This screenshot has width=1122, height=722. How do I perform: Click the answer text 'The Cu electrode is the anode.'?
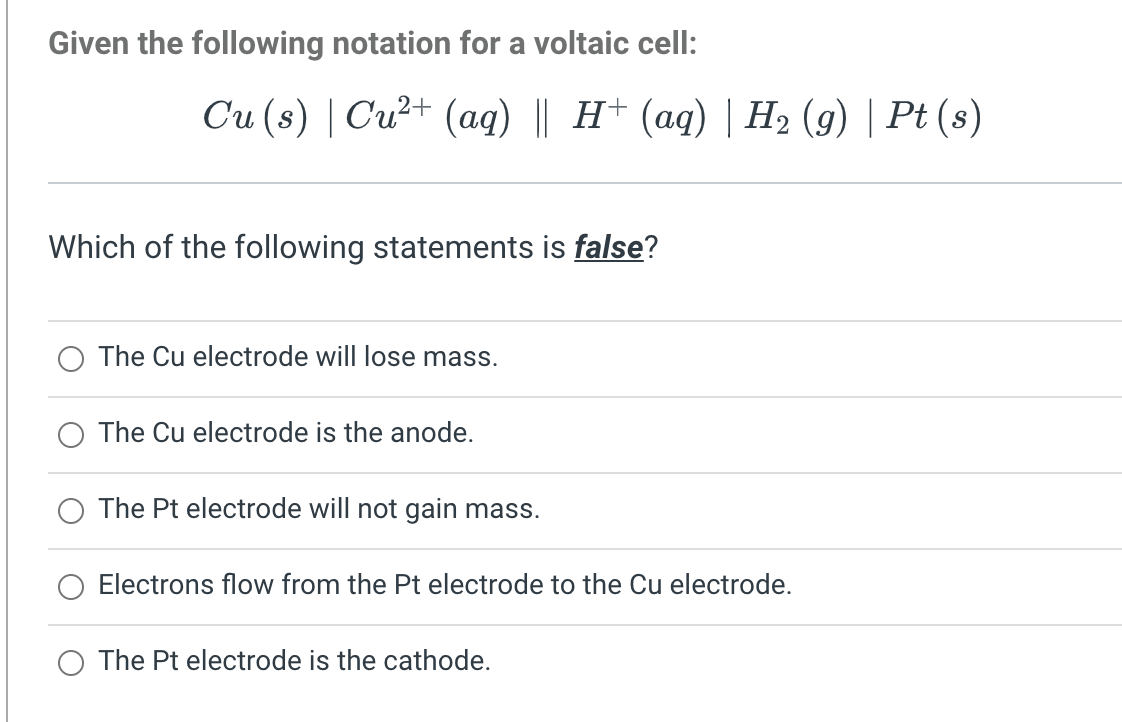[284, 433]
